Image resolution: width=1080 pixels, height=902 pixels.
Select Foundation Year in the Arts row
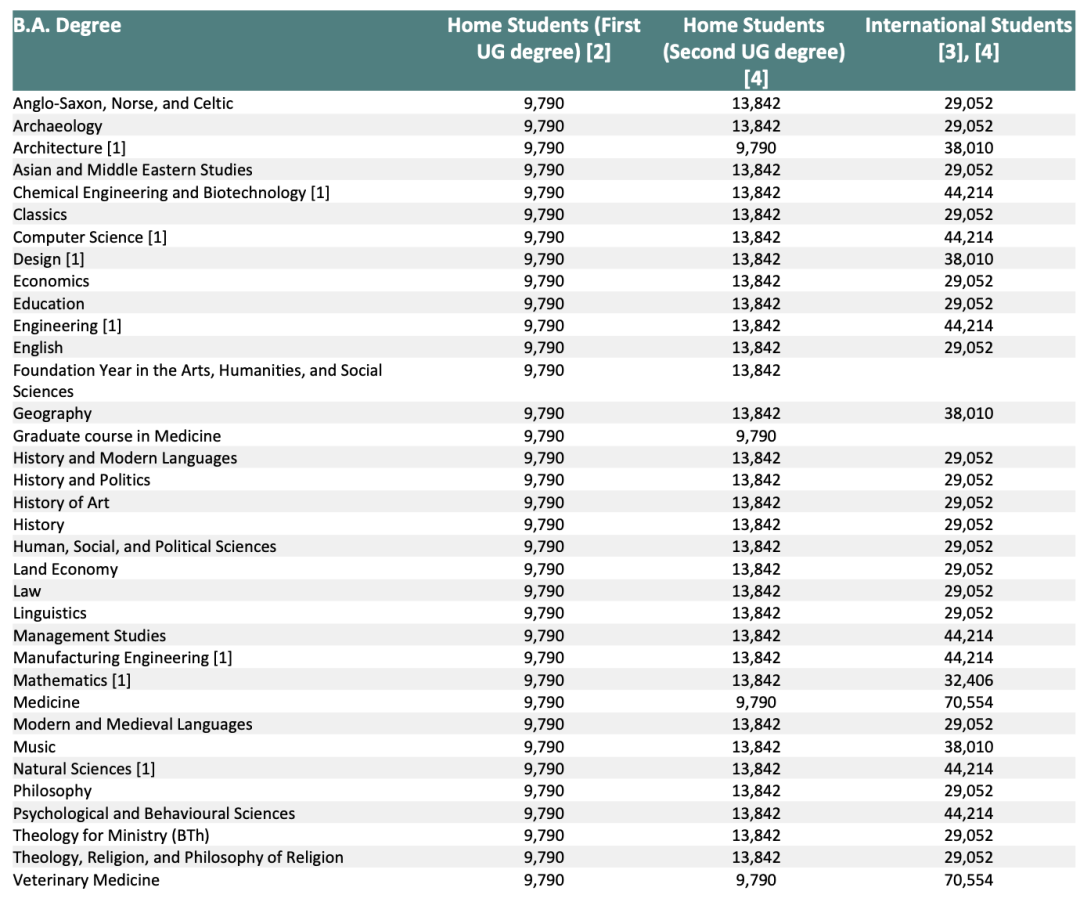point(543,380)
